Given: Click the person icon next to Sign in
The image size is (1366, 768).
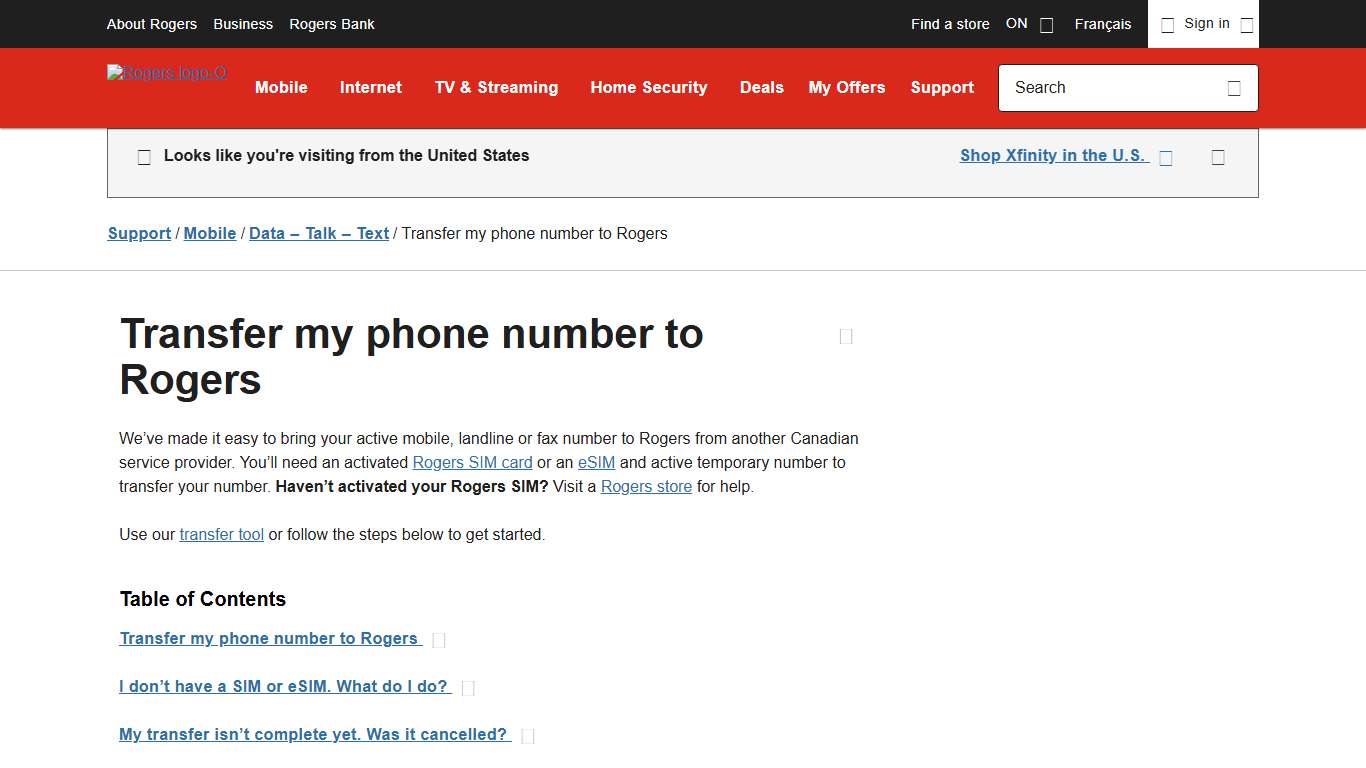Looking at the screenshot, I should coord(1167,24).
